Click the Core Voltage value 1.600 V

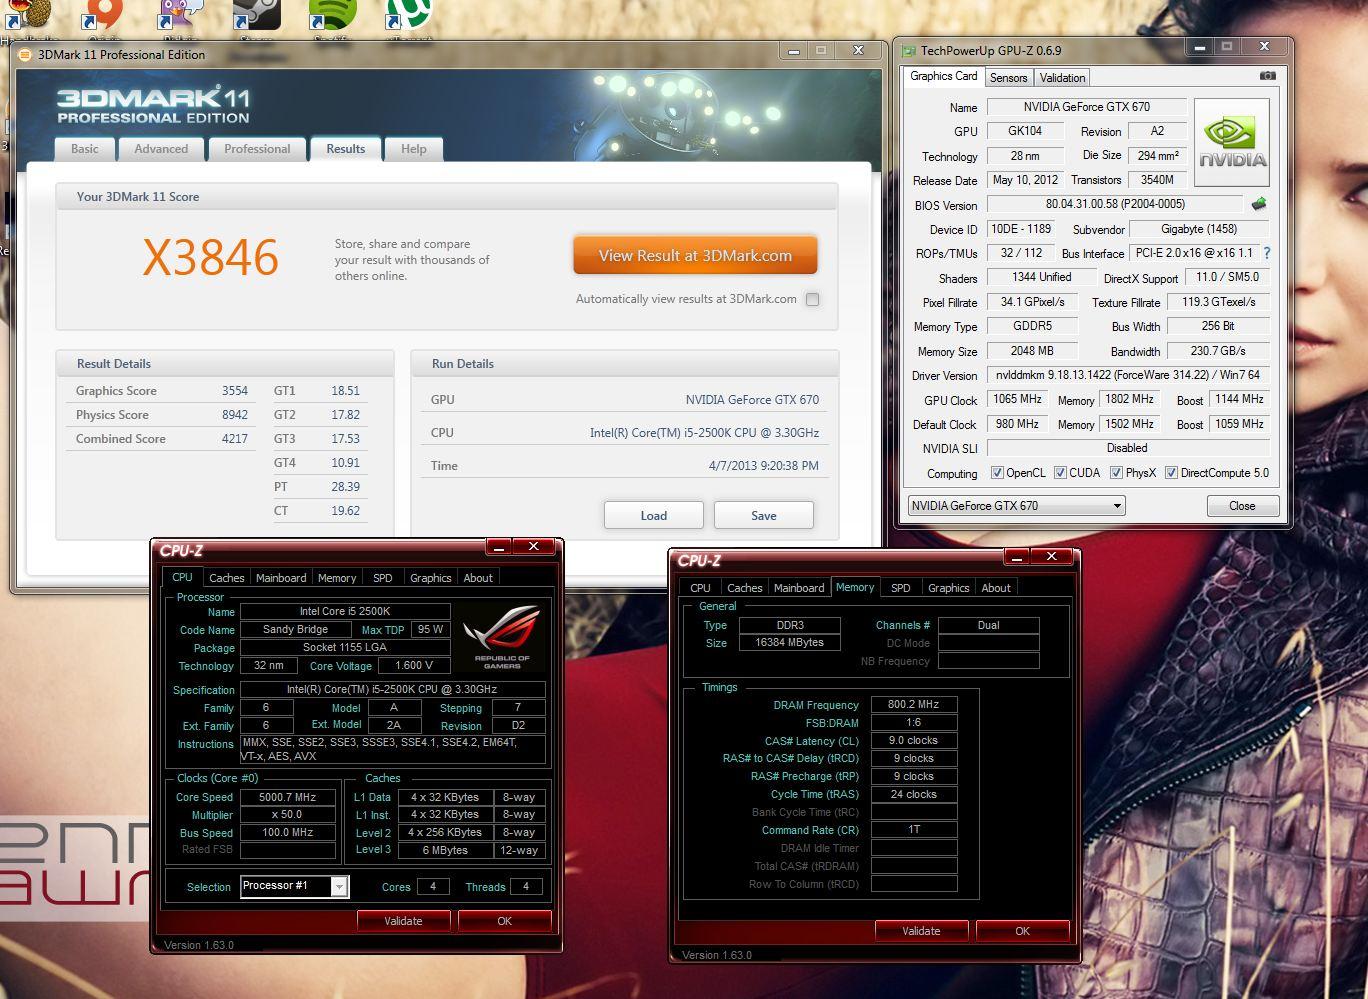coord(413,665)
